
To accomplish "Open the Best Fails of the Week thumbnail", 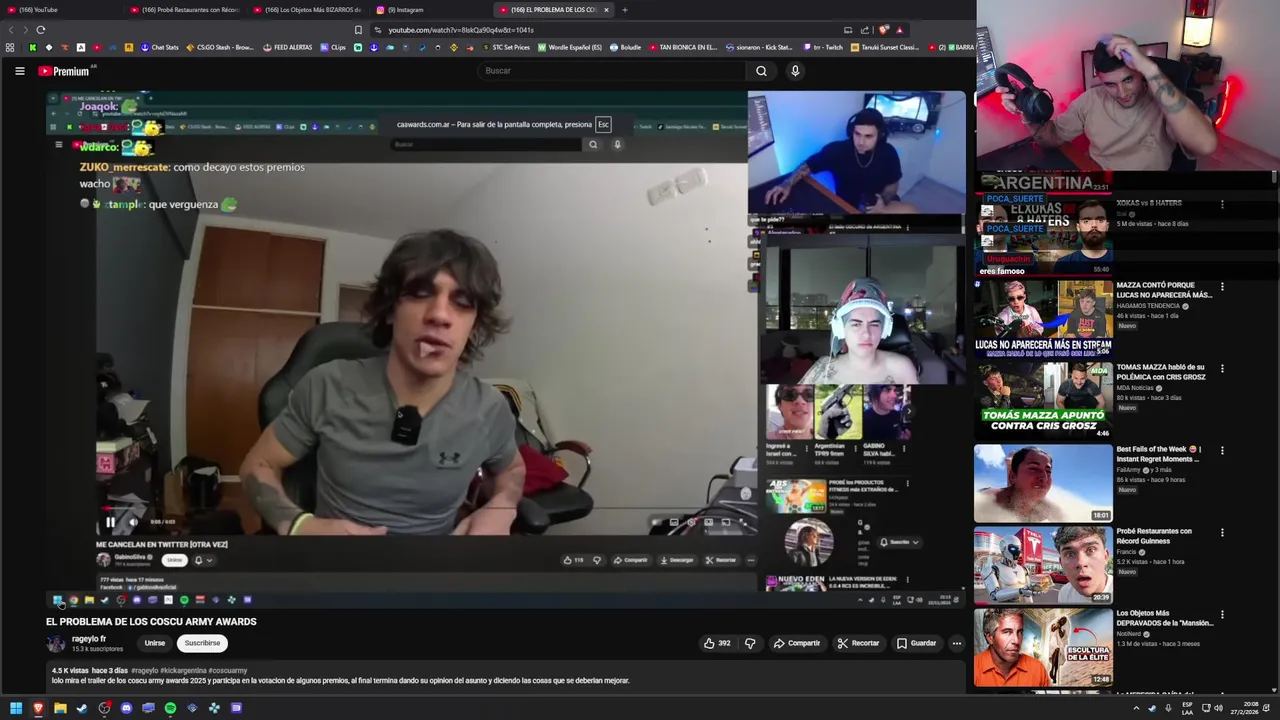I will 1043,483.
